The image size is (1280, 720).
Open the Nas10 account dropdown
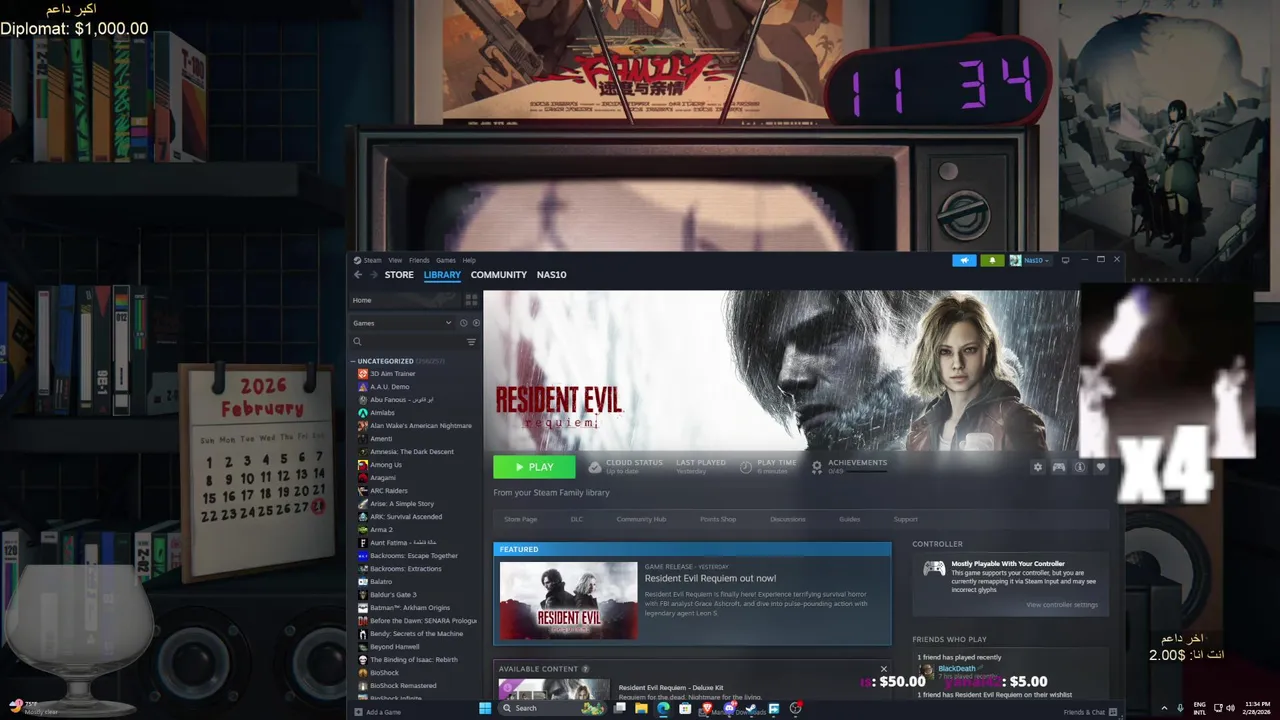[x=1030, y=260]
